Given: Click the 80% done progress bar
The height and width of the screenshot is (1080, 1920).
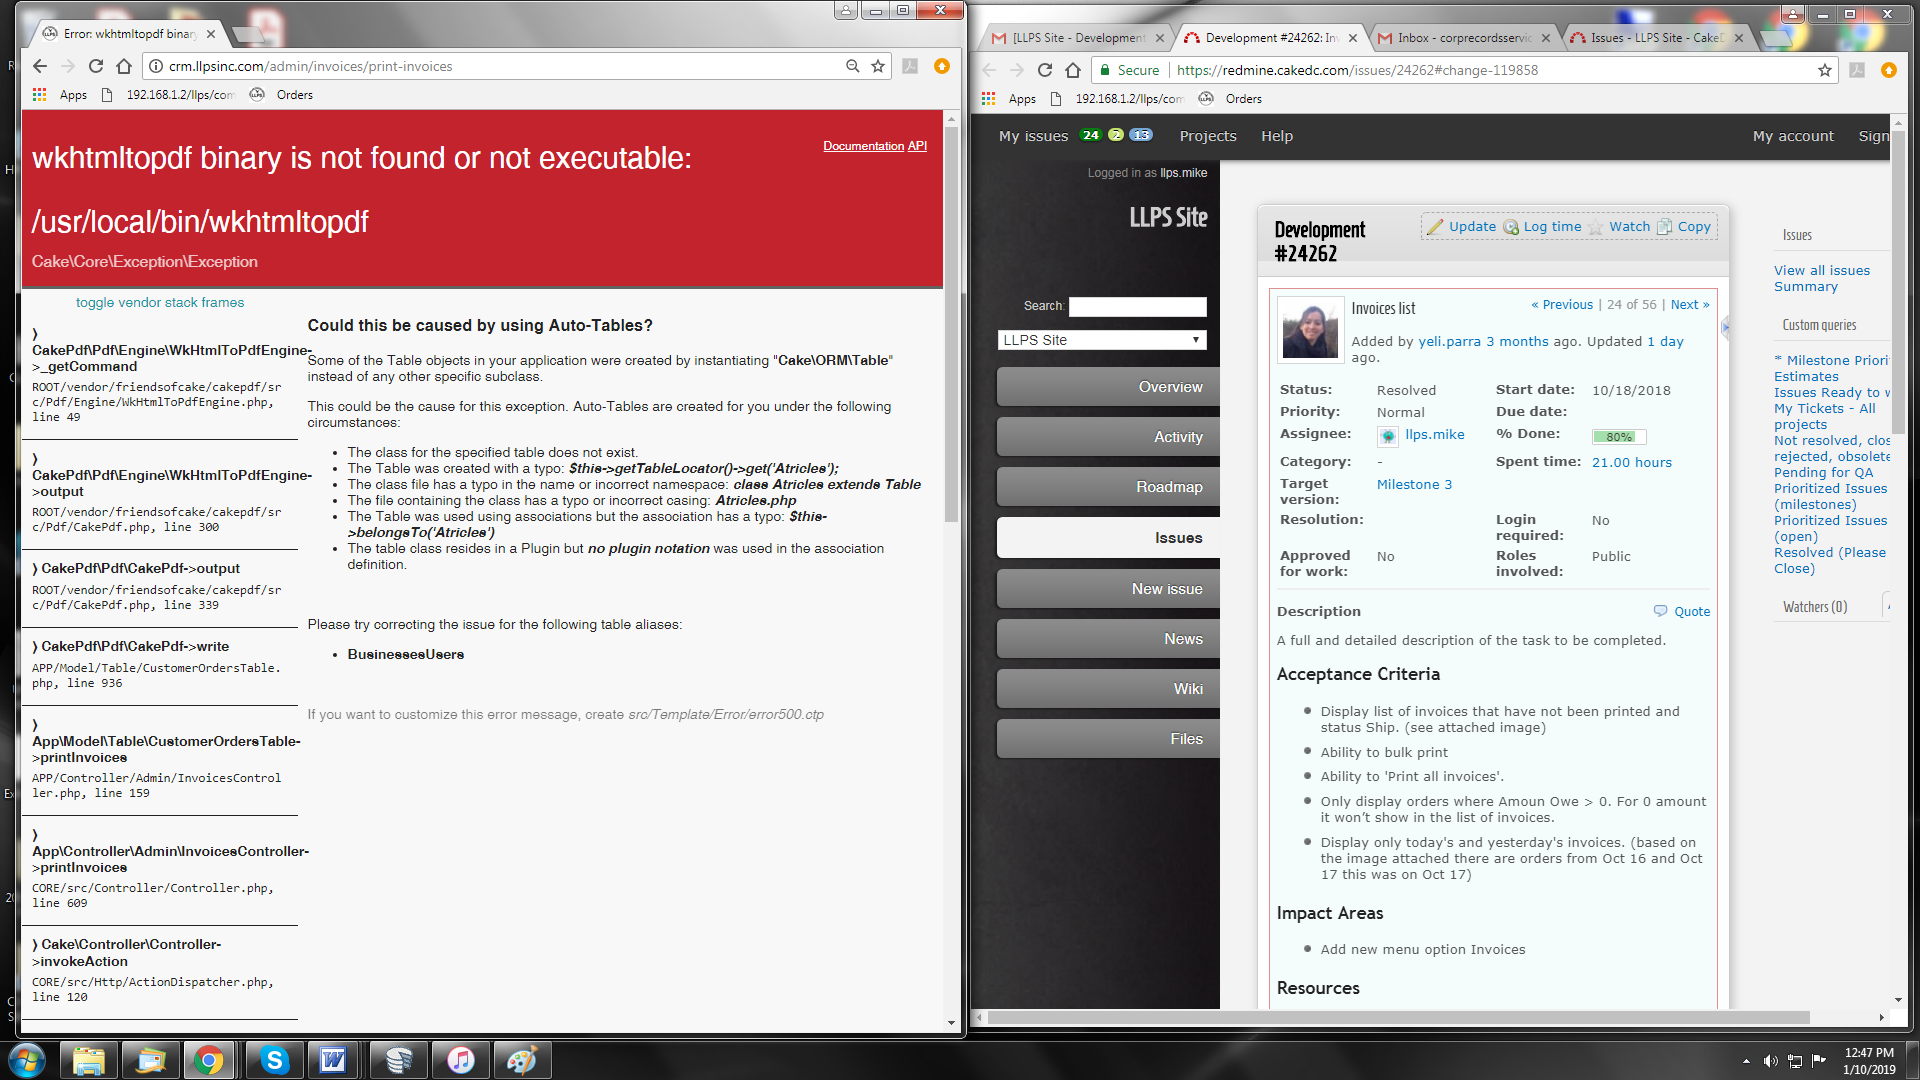Looking at the screenshot, I should pyautogui.click(x=1618, y=436).
